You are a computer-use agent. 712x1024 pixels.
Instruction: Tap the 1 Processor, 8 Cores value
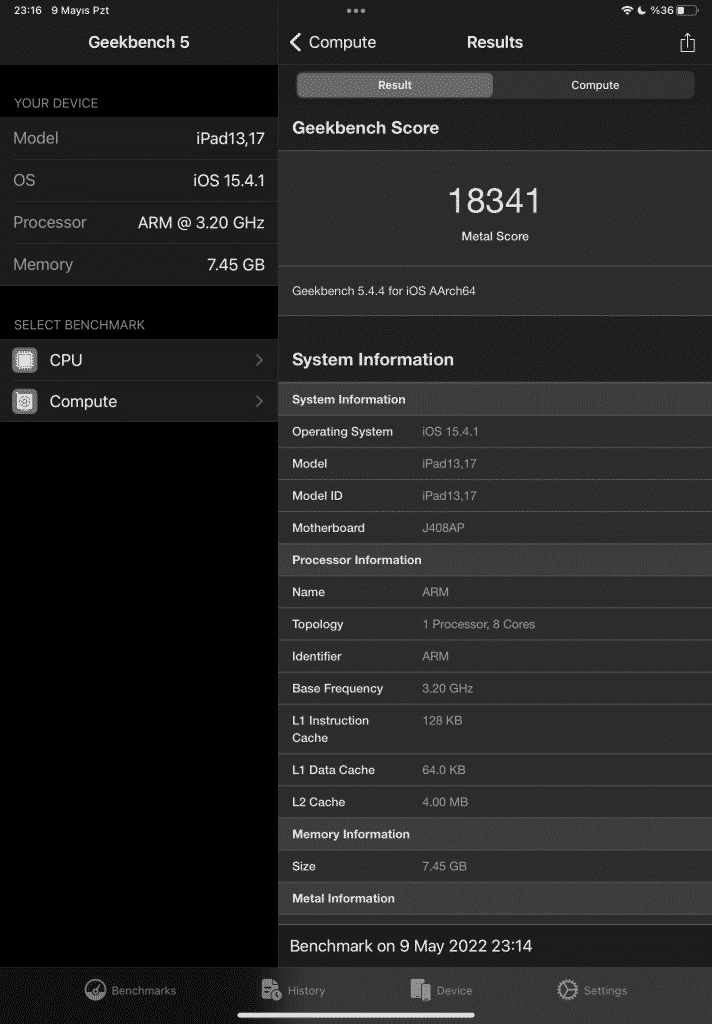click(479, 624)
